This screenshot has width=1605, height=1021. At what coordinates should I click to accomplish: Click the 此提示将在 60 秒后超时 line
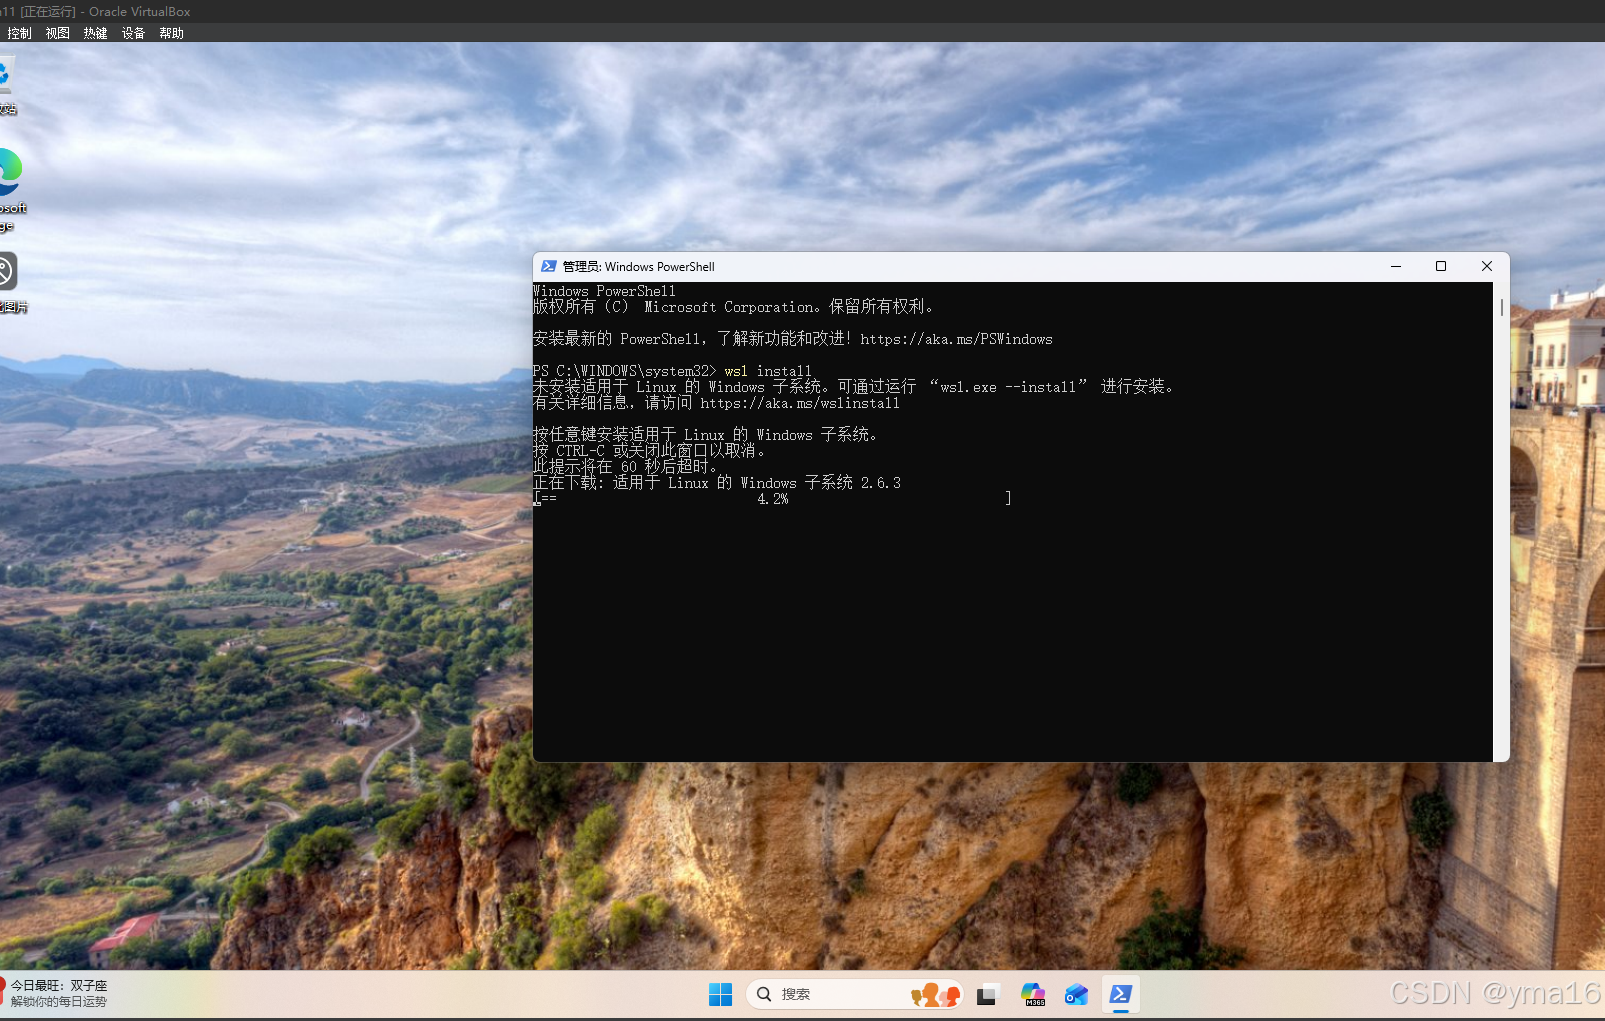[626, 467]
